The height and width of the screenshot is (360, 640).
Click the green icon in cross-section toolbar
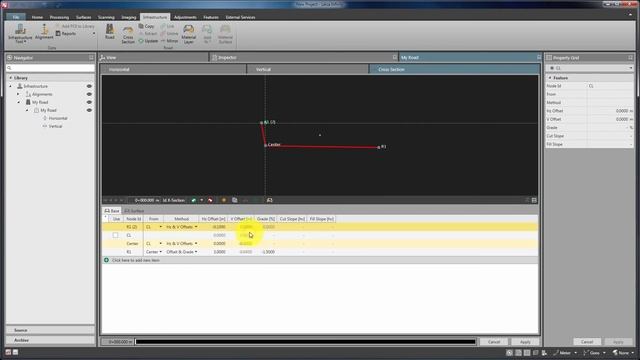pos(194,200)
